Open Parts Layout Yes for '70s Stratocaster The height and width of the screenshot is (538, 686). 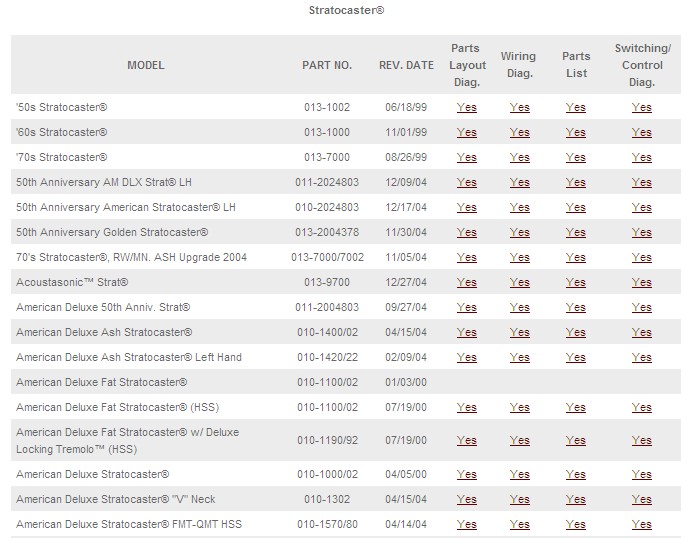coord(466,157)
